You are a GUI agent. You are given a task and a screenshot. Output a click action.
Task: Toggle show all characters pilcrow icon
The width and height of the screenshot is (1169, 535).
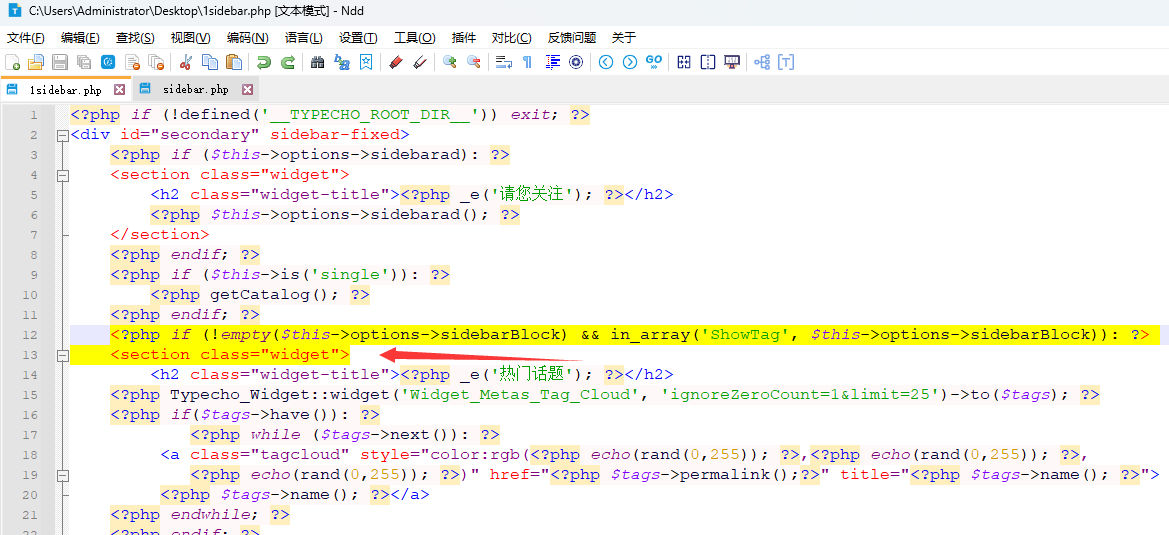tap(528, 62)
